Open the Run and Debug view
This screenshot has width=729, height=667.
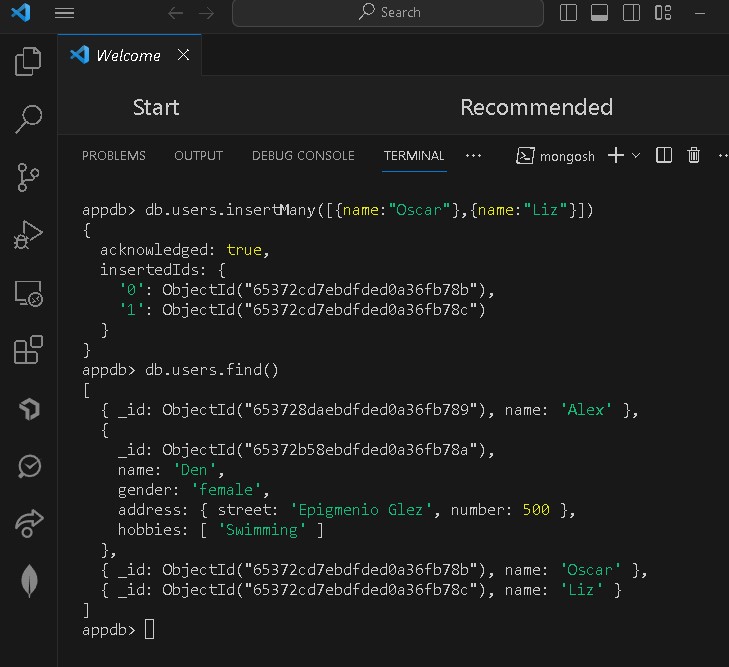click(x=28, y=235)
